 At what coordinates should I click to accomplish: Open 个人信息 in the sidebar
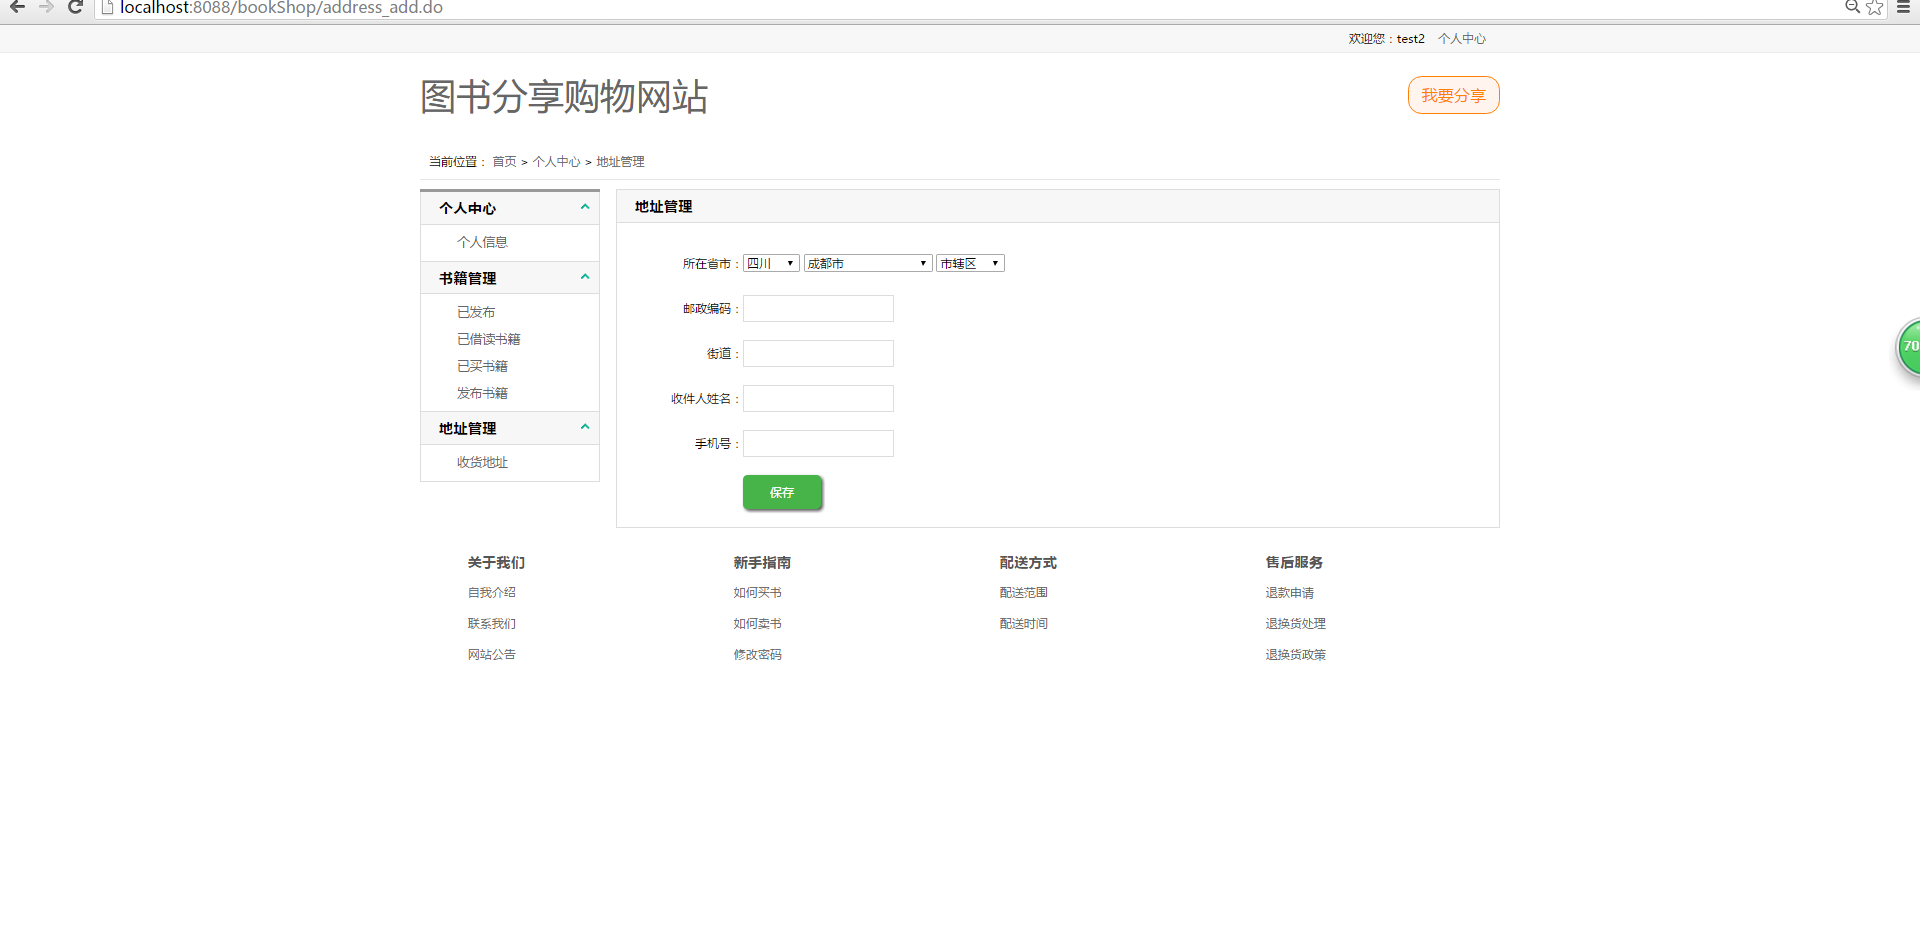(482, 242)
